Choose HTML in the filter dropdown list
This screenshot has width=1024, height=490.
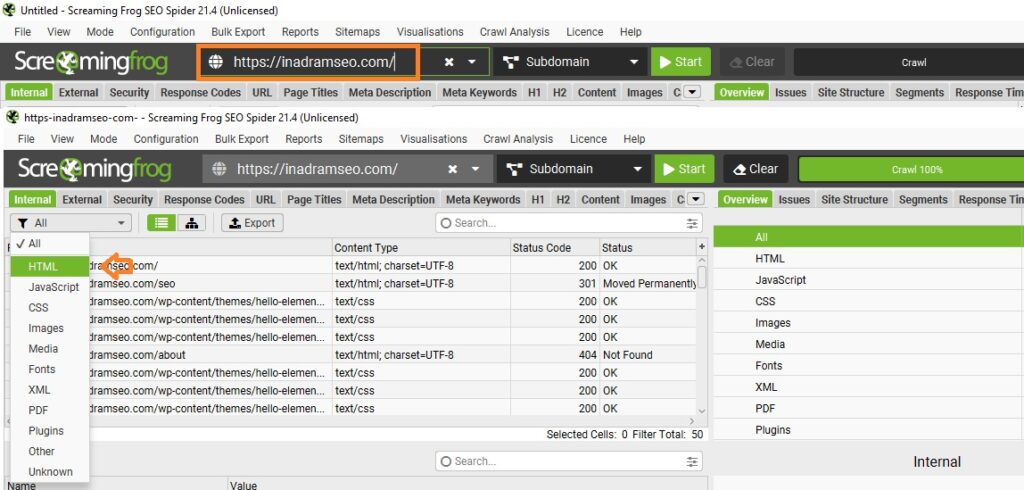(50, 267)
